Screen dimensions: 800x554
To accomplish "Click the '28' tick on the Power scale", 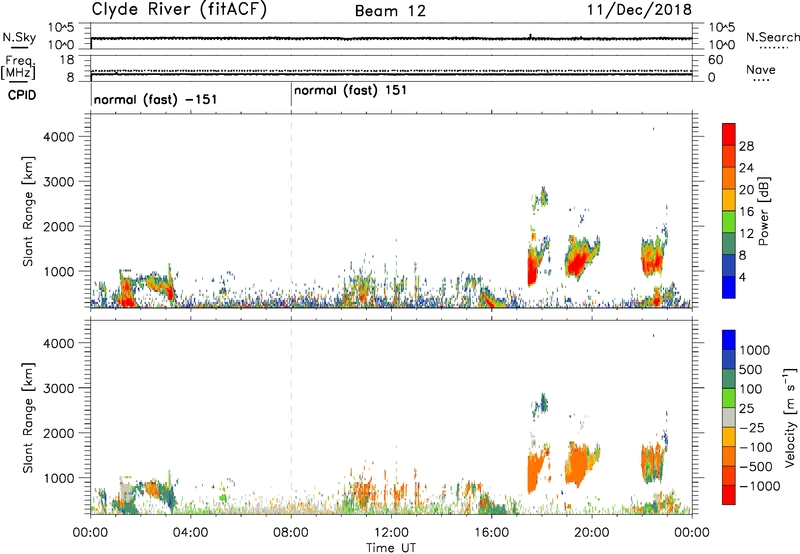I will click(746, 146).
